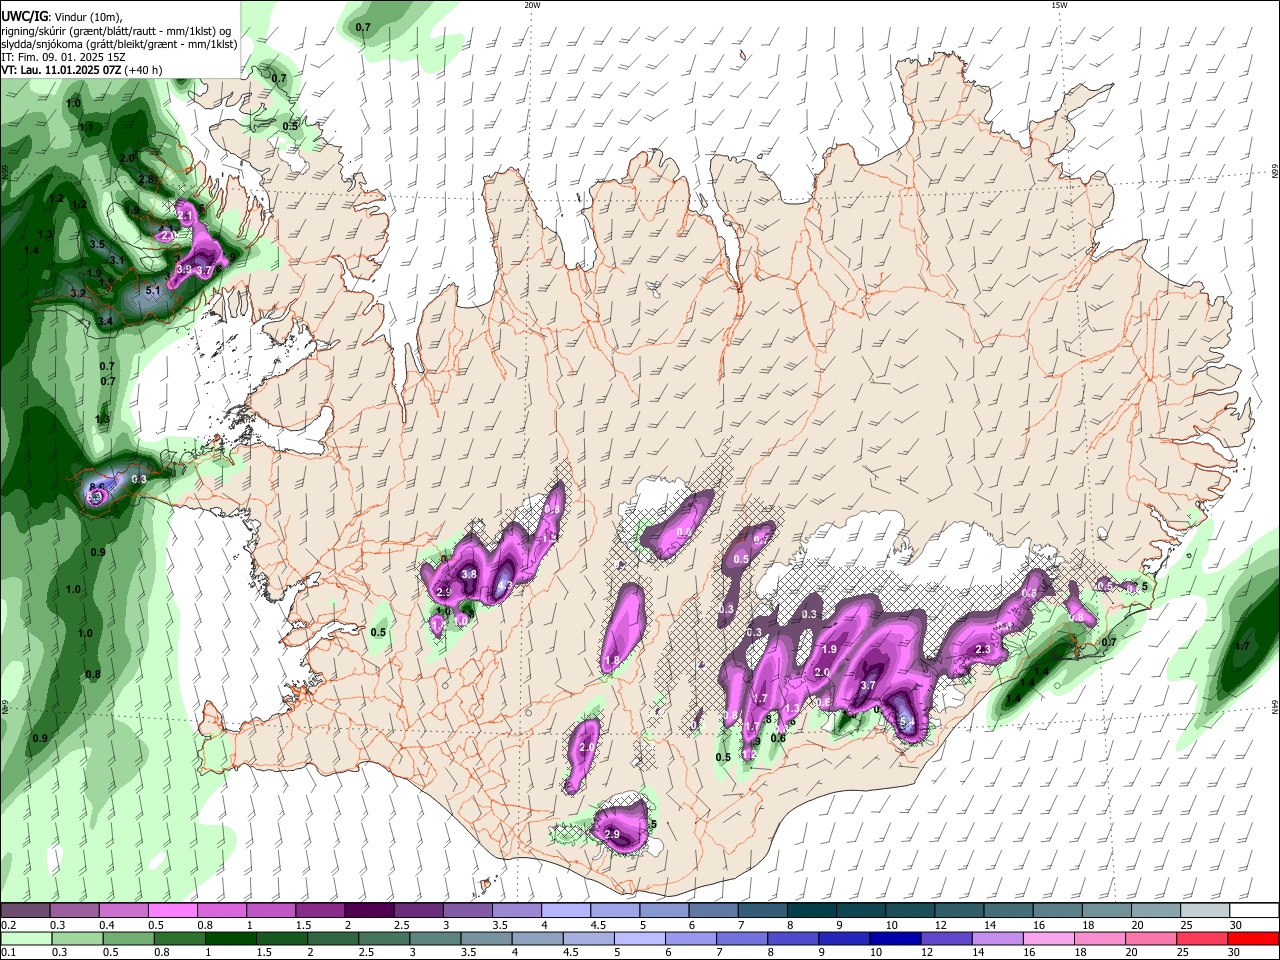Click the pale gray snow swatch between 25 and 30

(x=1205, y=911)
